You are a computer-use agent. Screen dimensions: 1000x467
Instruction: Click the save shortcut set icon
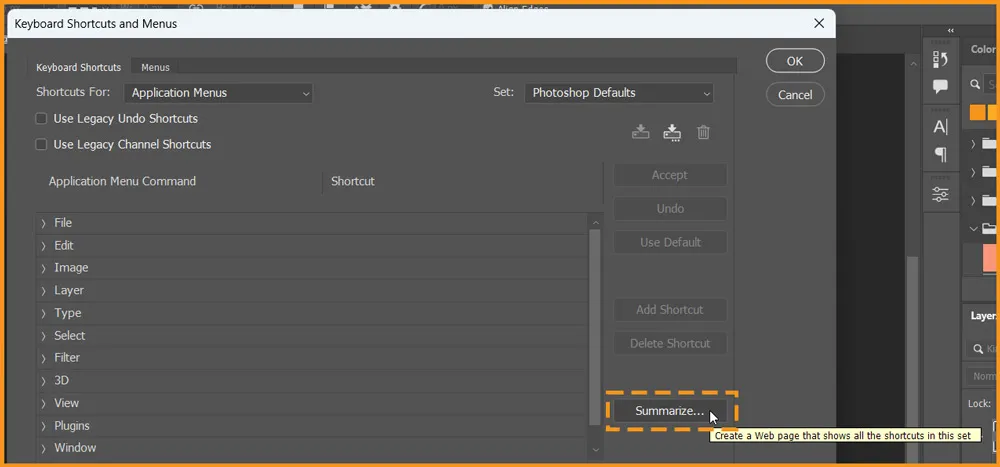coord(641,132)
